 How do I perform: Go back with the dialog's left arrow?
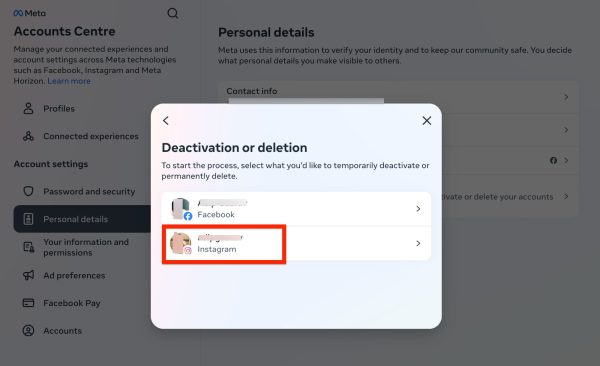click(166, 121)
